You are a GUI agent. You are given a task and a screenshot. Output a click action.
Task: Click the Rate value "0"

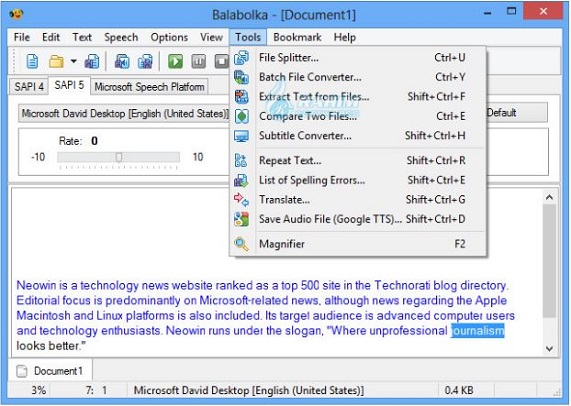94,141
